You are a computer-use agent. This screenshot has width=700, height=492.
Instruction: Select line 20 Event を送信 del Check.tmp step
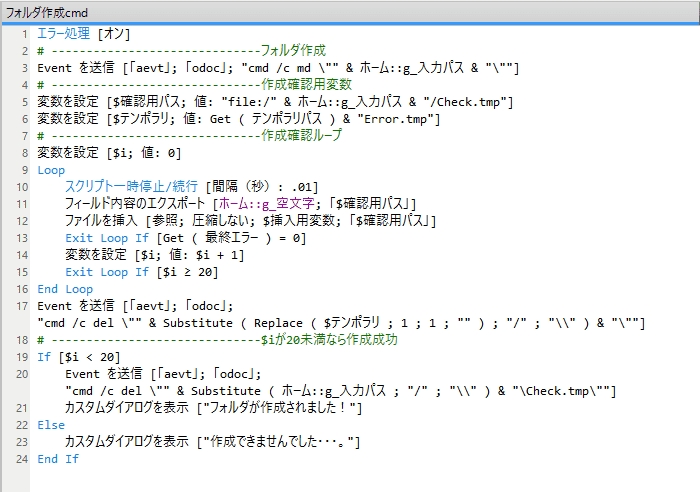coord(341,382)
